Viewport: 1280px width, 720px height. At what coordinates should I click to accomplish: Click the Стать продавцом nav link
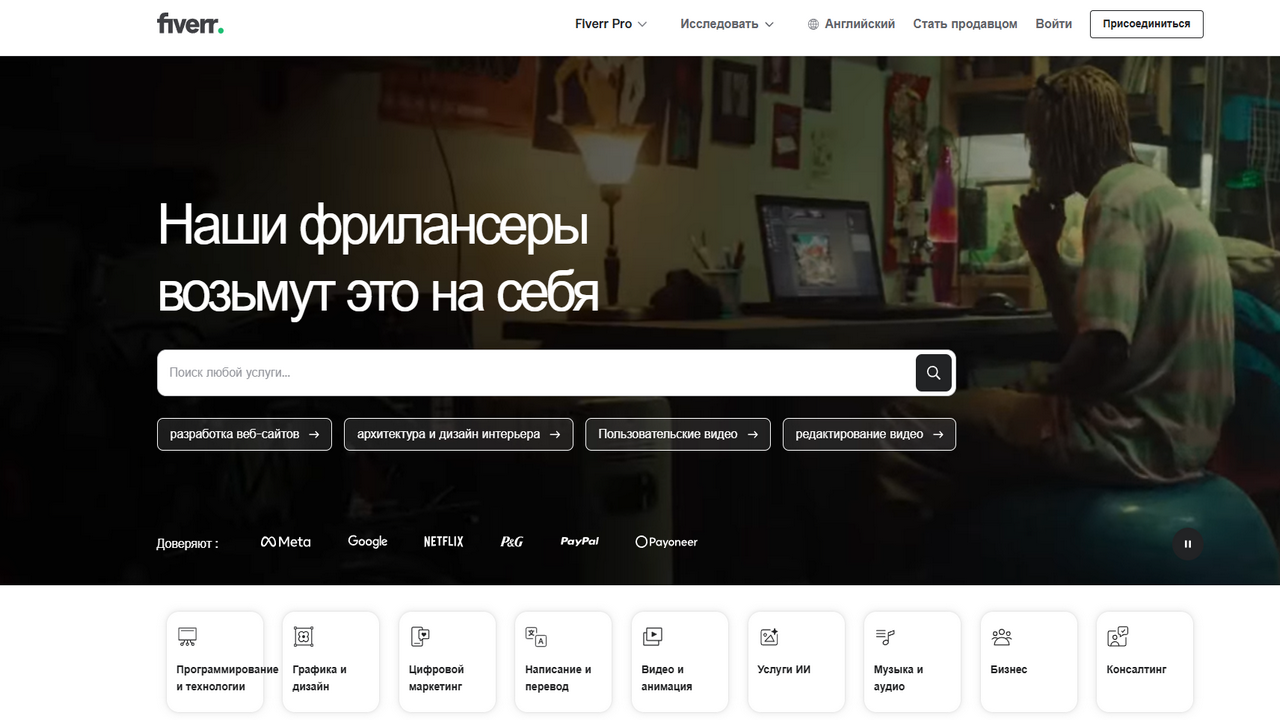965,24
